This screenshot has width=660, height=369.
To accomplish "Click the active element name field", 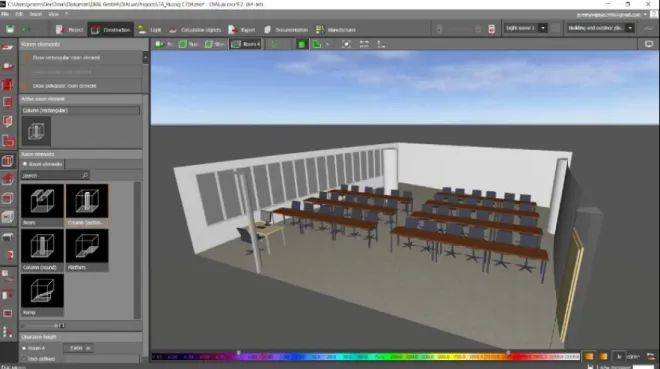I will pyautogui.click(x=80, y=110).
